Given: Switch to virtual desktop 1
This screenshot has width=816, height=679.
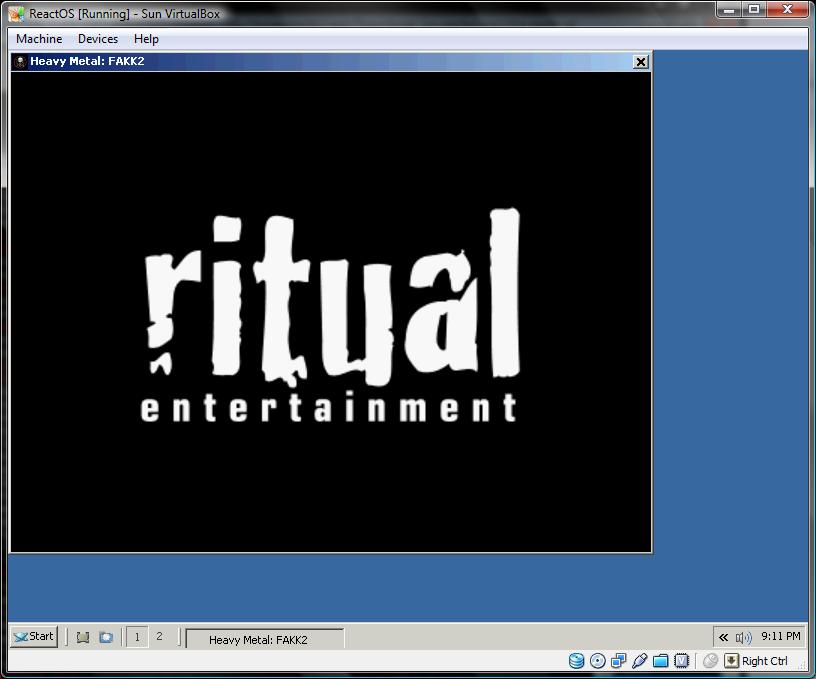Looking at the screenshot, I should coord(137,637).
